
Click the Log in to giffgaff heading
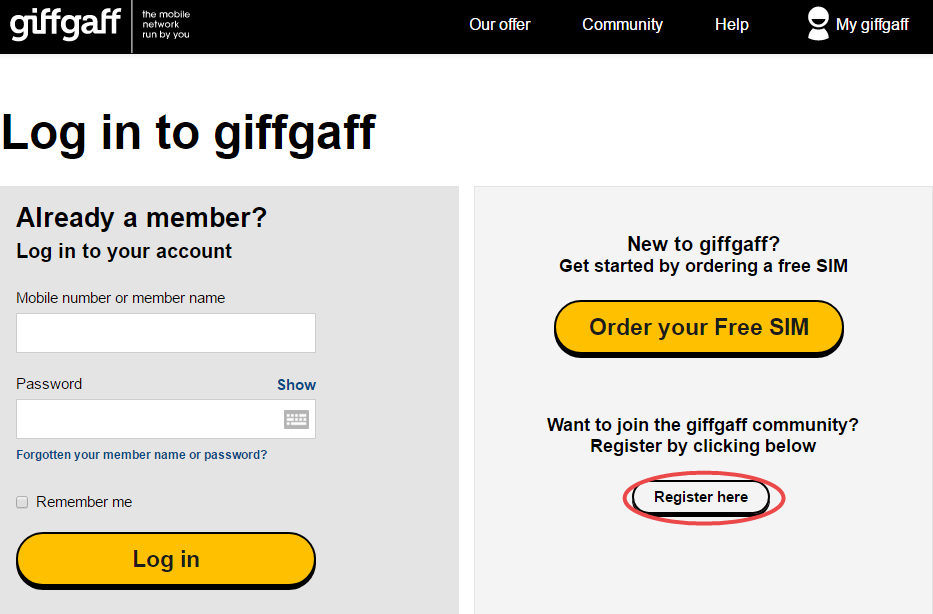click(189, 133)
